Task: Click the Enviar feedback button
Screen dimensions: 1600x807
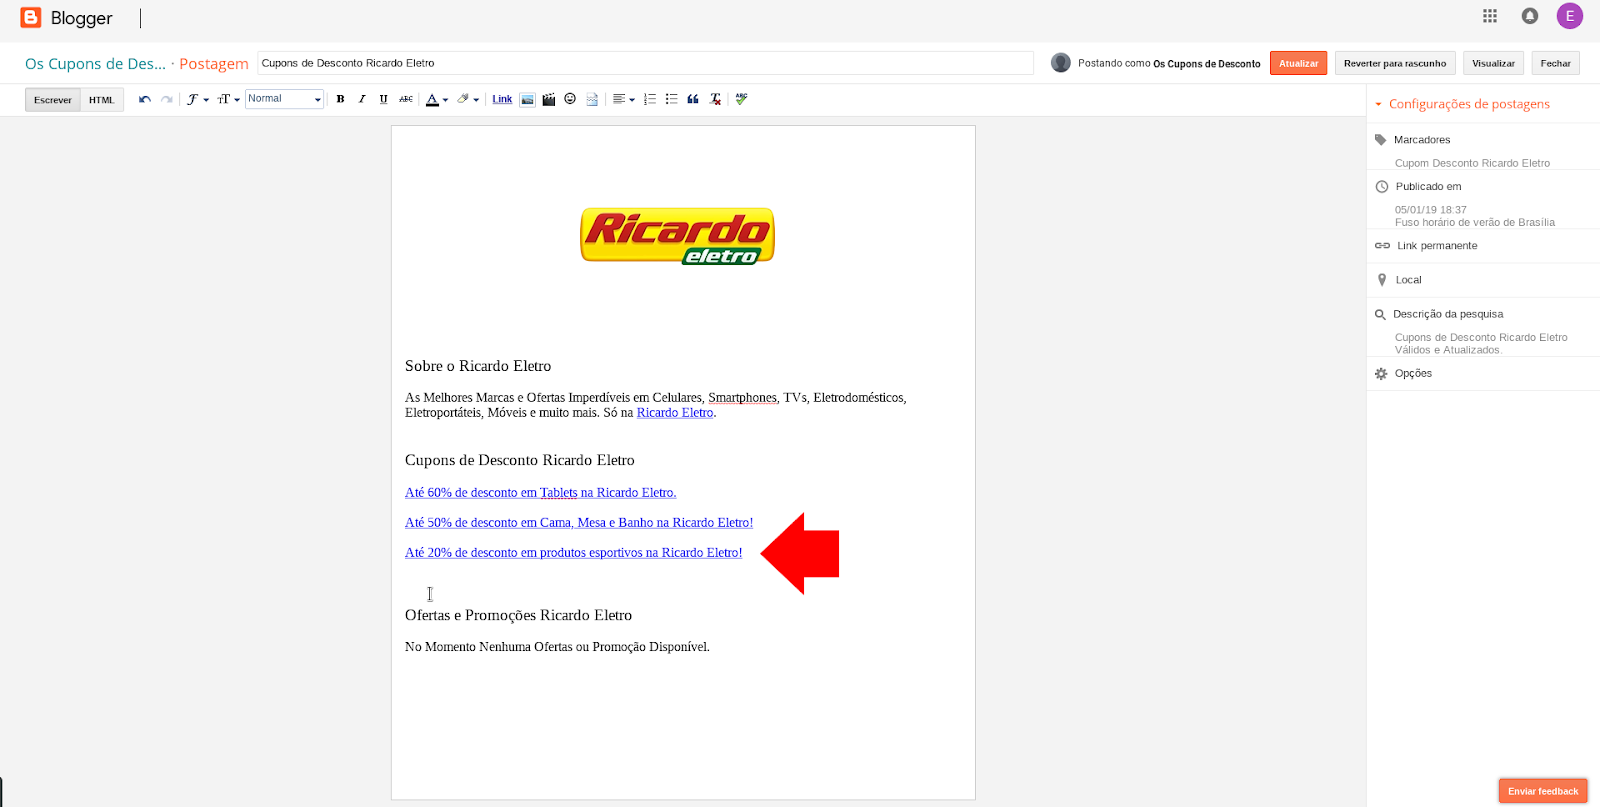Action: (x=1543, y=791)
